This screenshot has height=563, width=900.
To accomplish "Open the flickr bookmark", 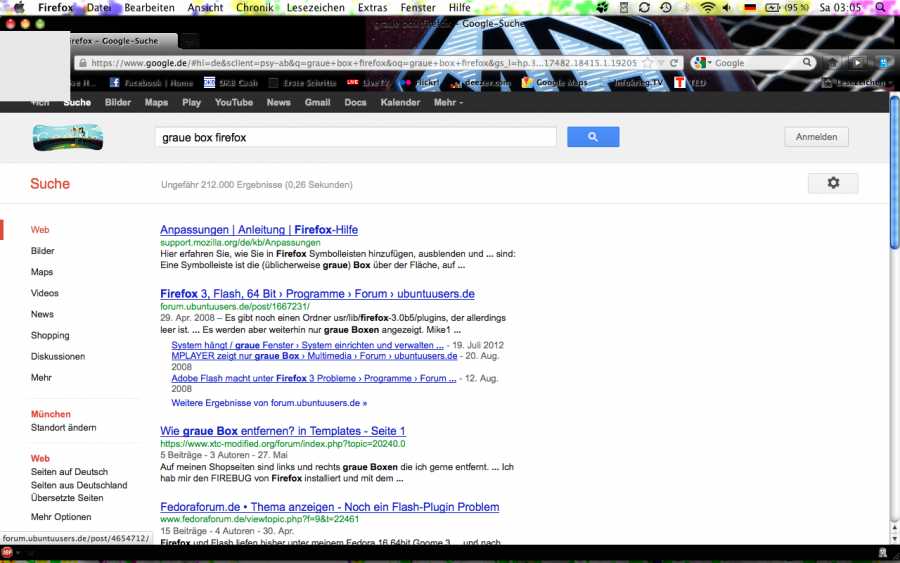I will 420,83.
